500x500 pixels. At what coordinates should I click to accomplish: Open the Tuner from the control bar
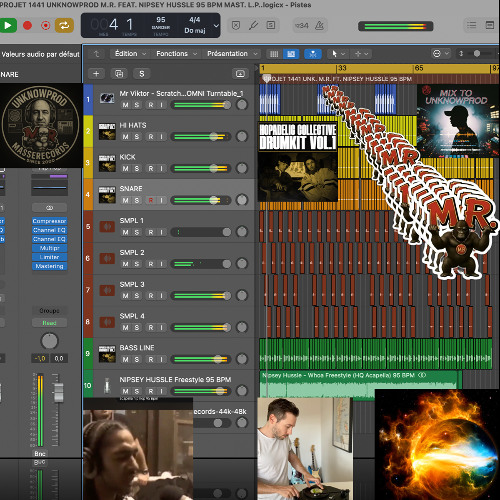253,25
